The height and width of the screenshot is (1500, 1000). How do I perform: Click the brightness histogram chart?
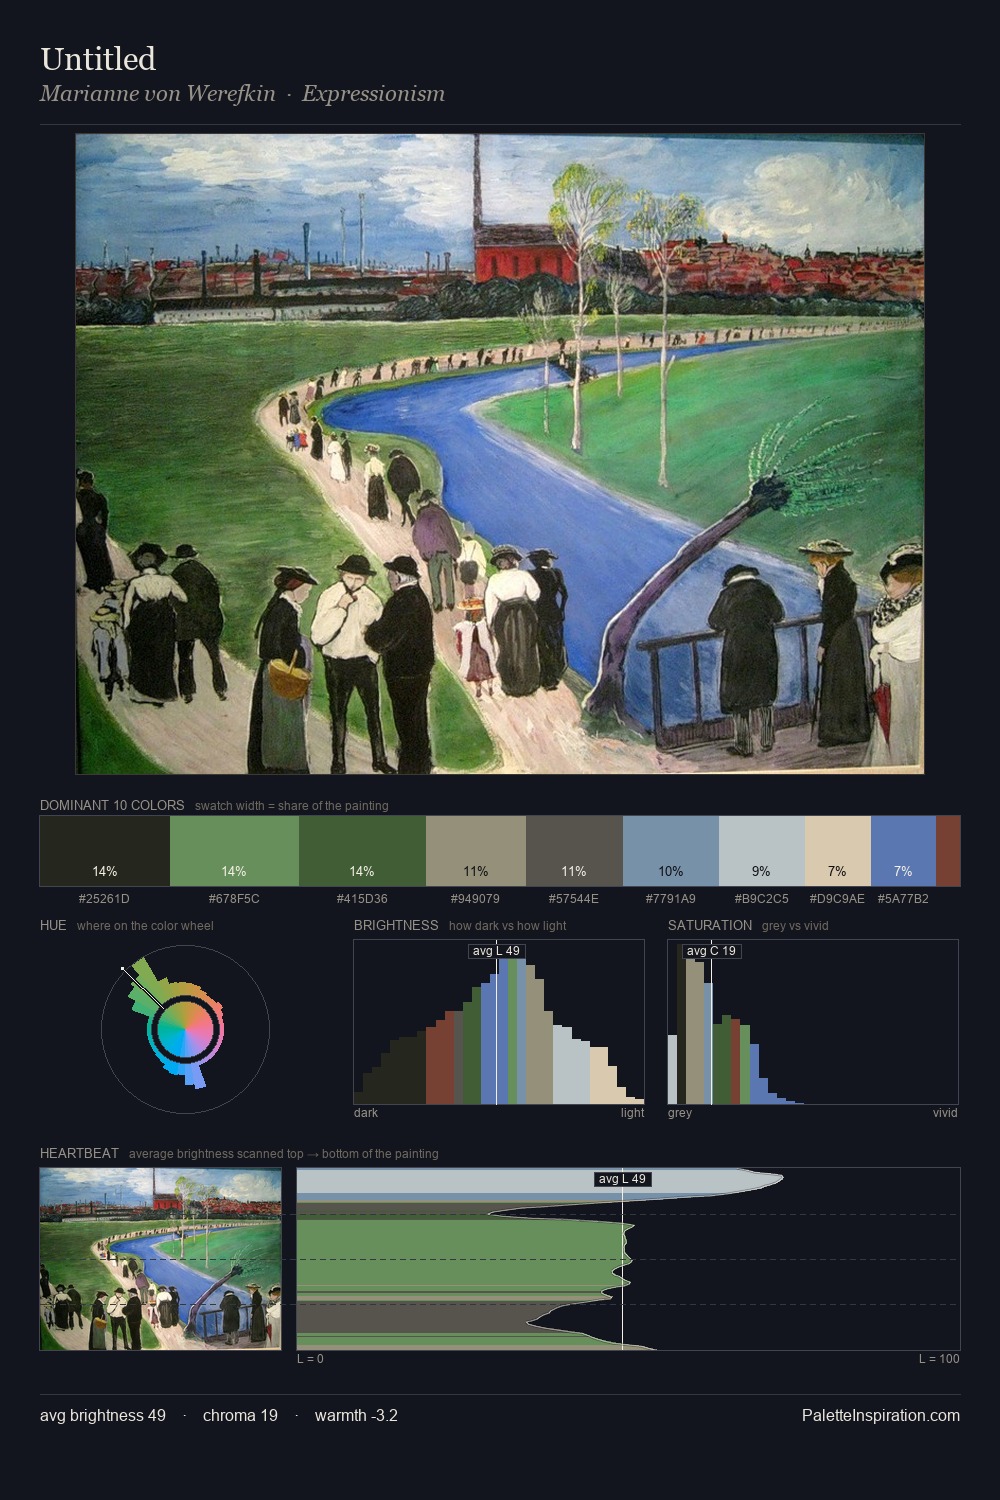[x=499, y=1022]
